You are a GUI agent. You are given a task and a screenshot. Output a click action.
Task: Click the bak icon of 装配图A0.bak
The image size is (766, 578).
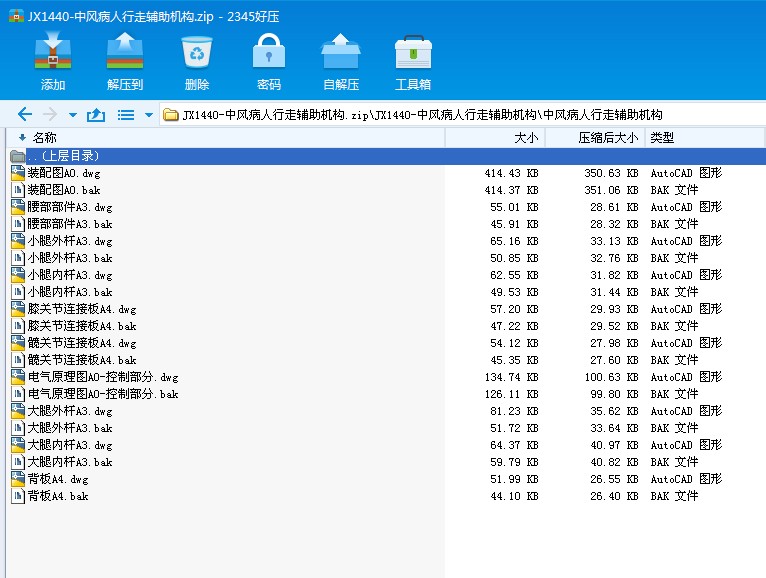(18, 190)
